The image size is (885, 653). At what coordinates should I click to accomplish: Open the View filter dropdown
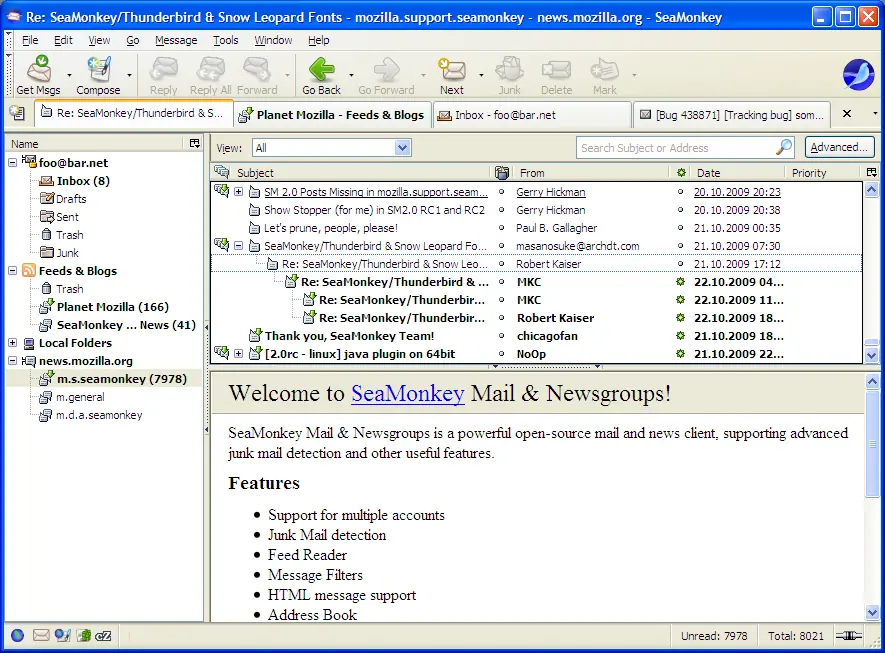click(332, 148)
